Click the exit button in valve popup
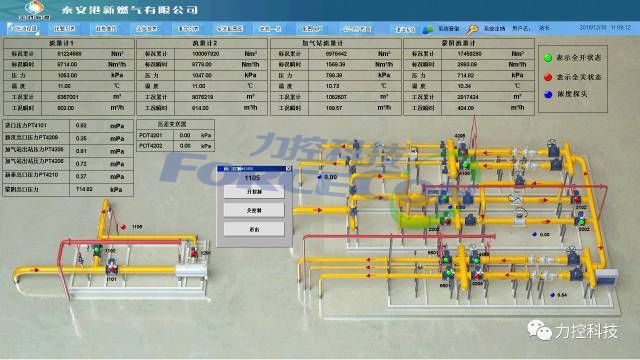This screenshot has width=640, height=360. 254,229
